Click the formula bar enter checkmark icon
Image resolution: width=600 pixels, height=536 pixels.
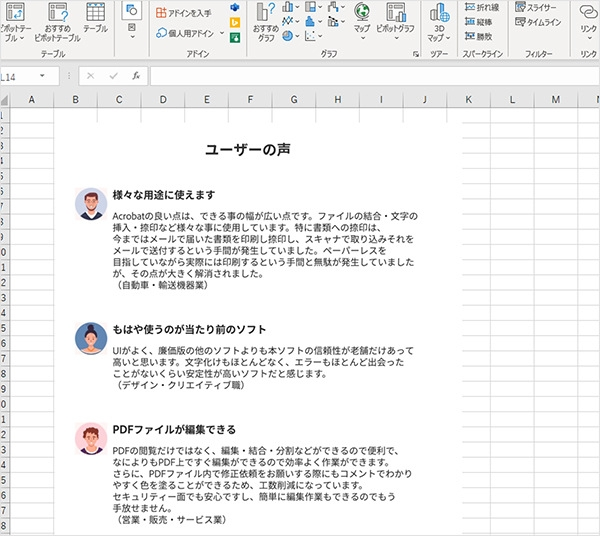click(x=113, y=76)
